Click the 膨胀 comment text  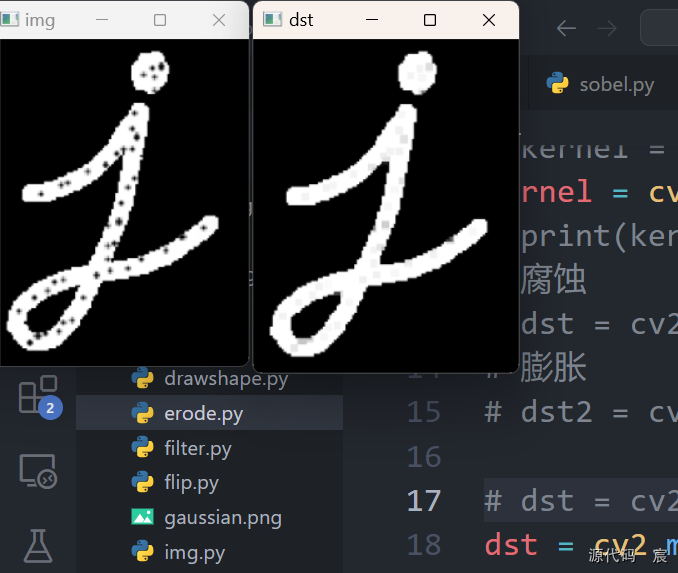(553, 368)
